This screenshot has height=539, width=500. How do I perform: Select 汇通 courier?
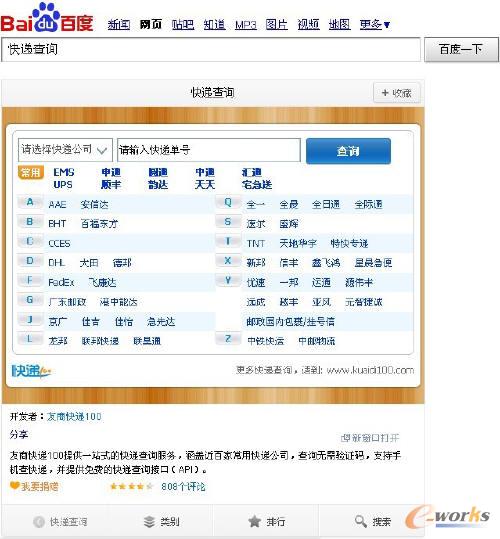click(x=252, y=172)
